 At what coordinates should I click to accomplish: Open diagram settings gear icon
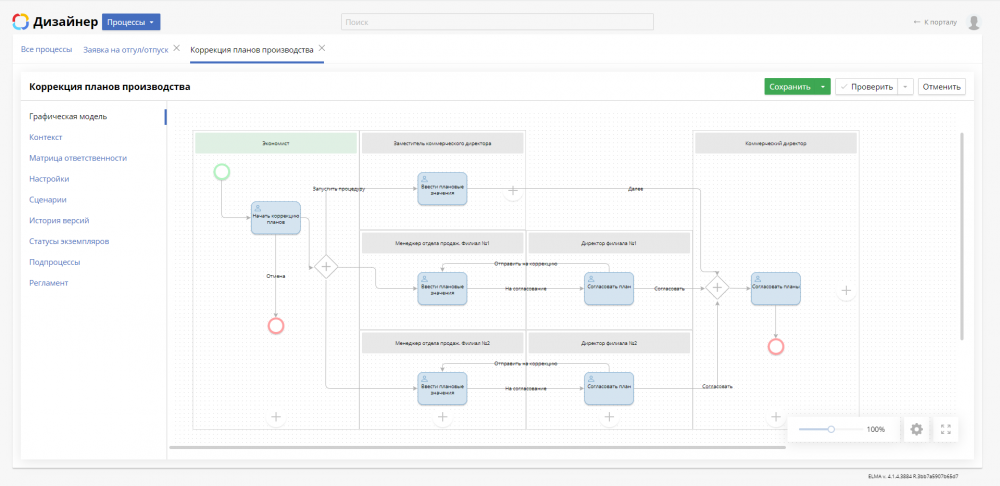pos(916,429)
